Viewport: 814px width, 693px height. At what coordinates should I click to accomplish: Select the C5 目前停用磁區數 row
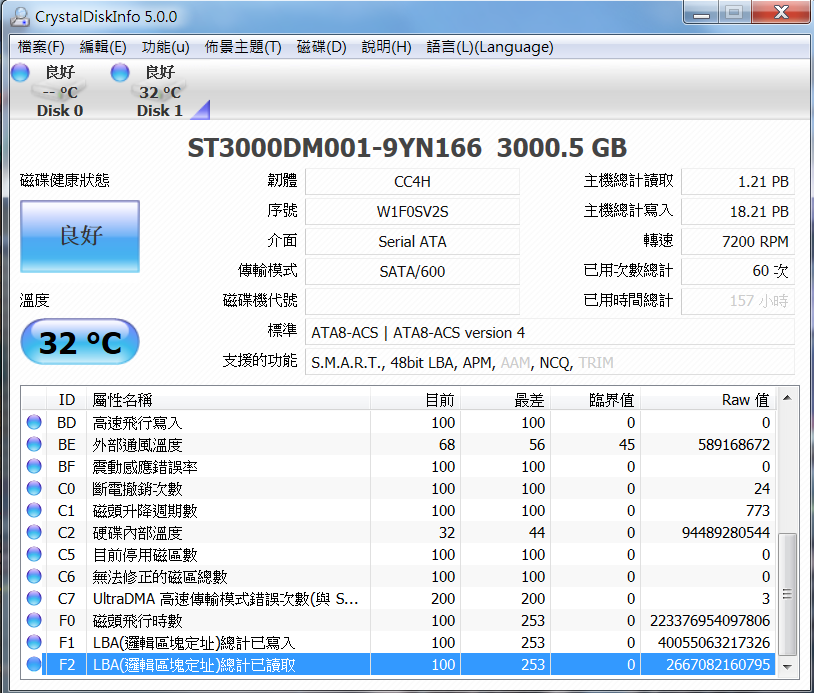pyautogui.click(x=400, y=555)
